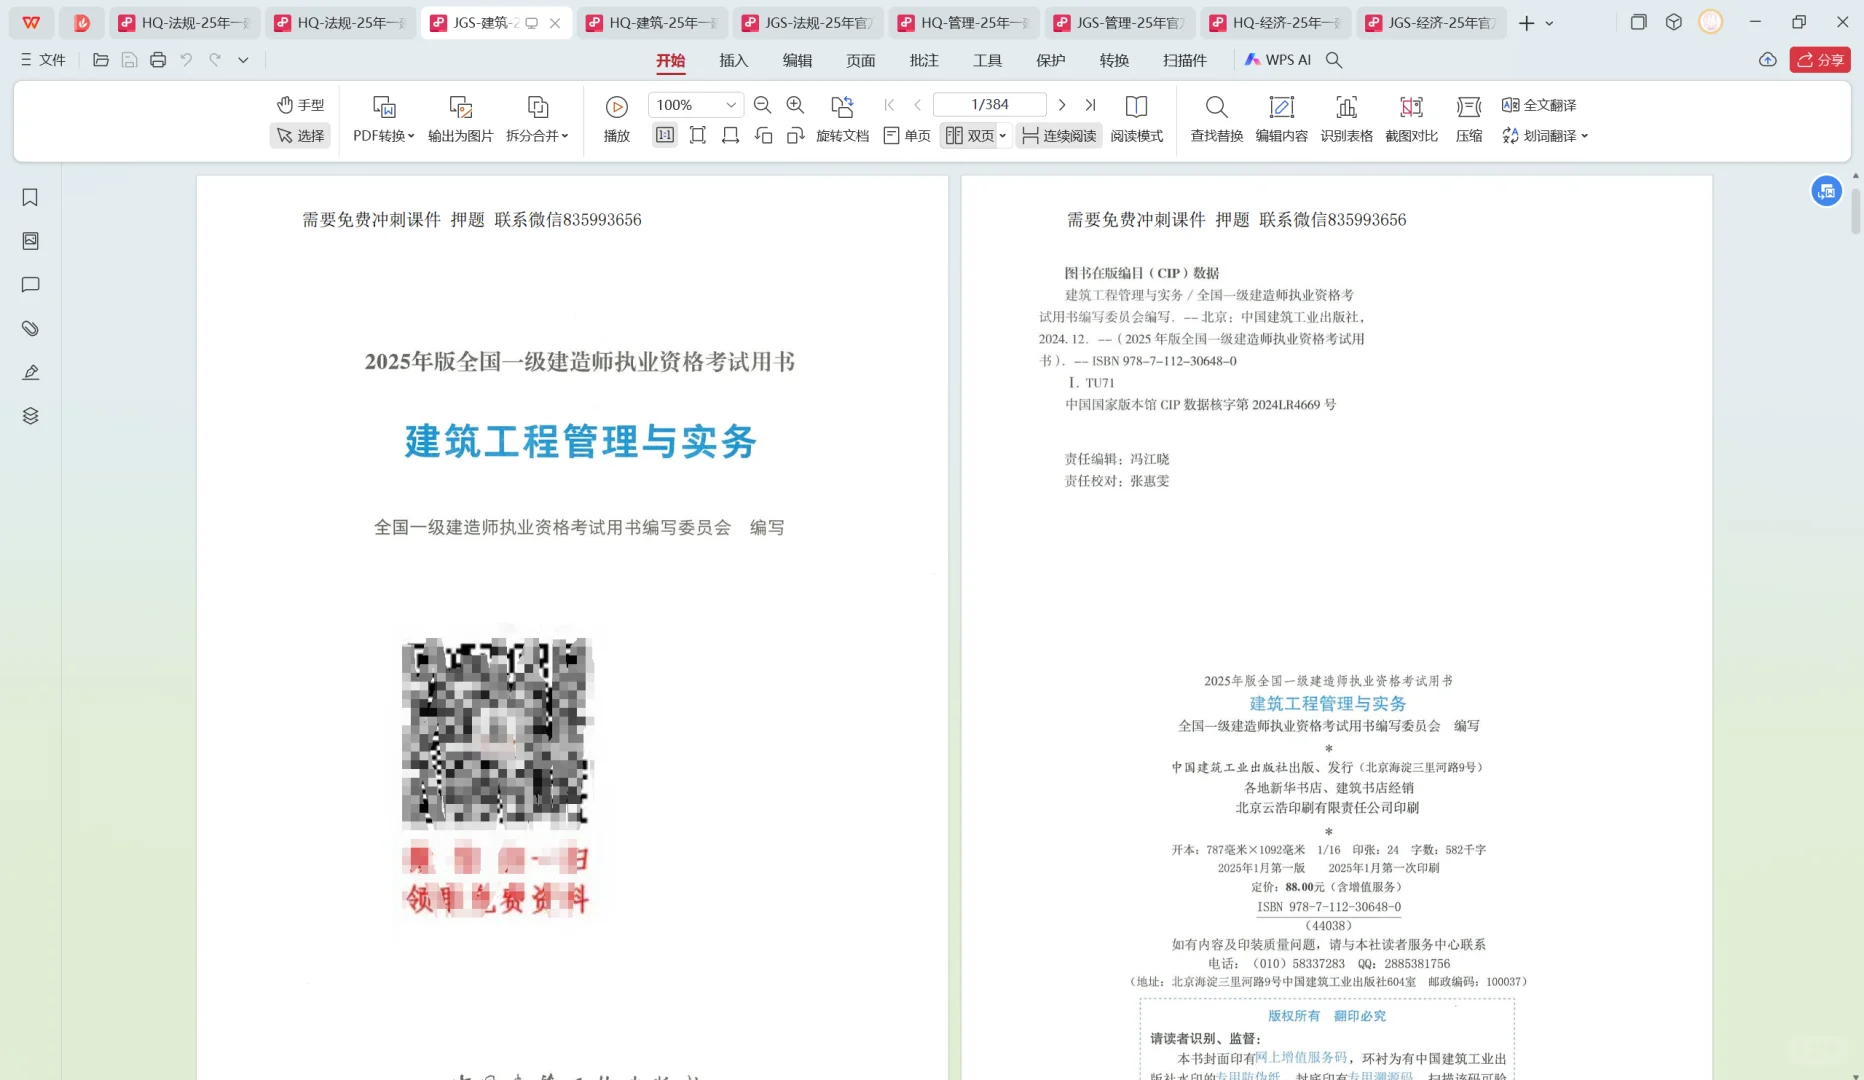Click Recognize Table tool
The width and height of the screenshot is (1864, 1080).
[x=1346, y=119]
